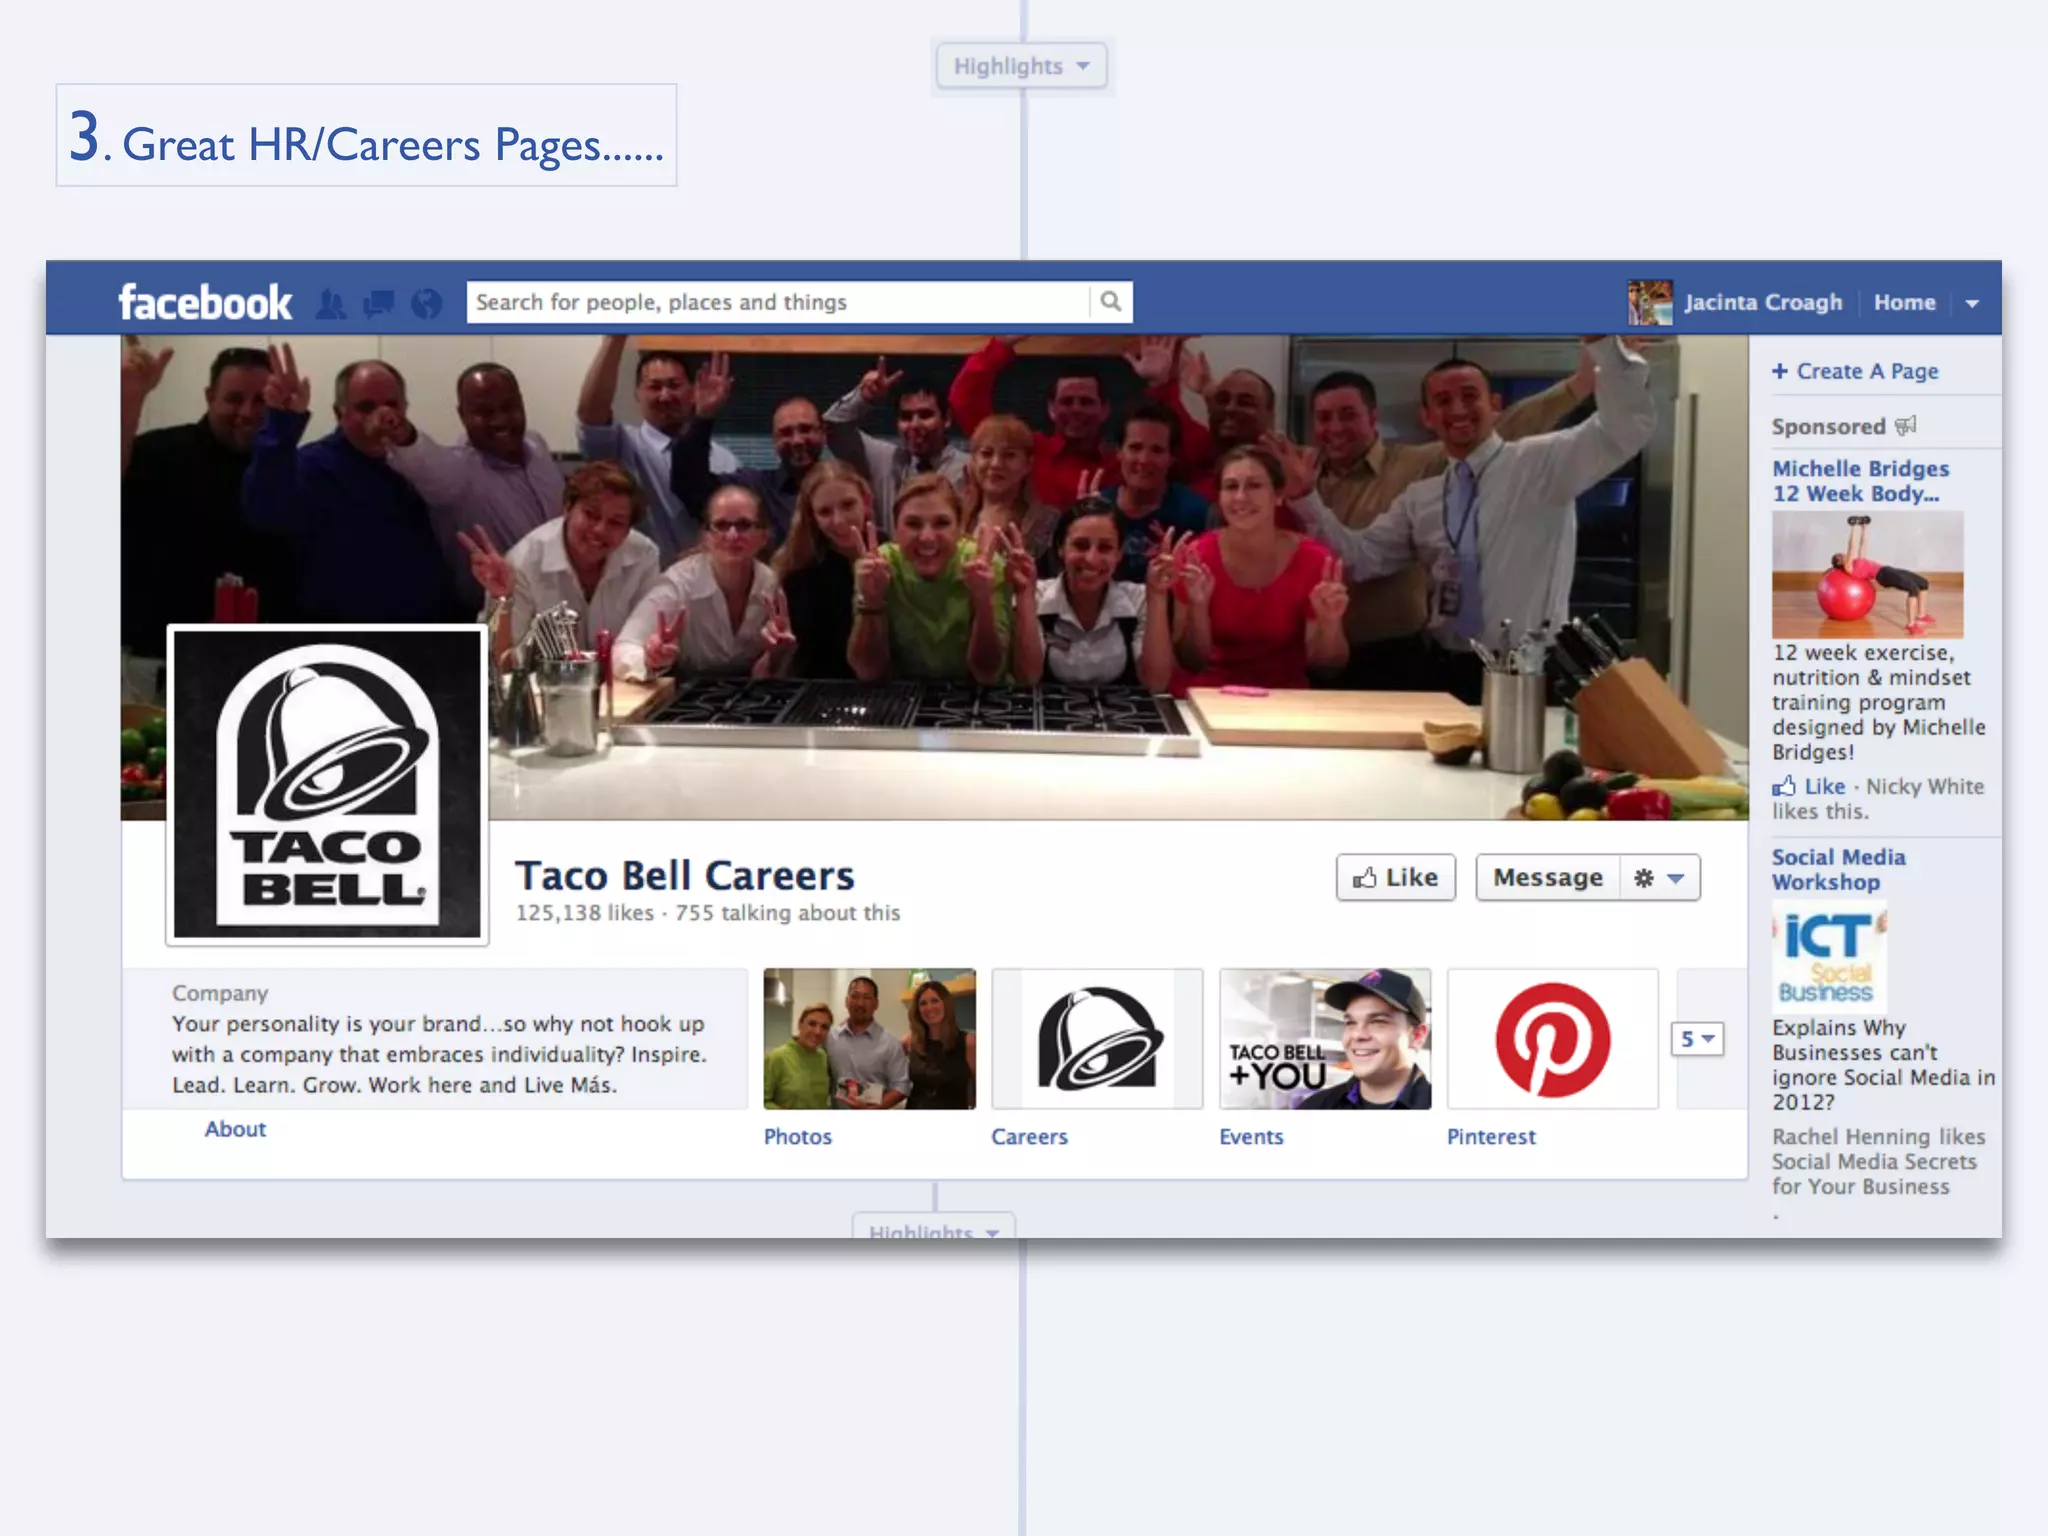Click the Great HR/Careers Pages heading
Viewport: 2048px width, 1536px height.
click(366, 136)
